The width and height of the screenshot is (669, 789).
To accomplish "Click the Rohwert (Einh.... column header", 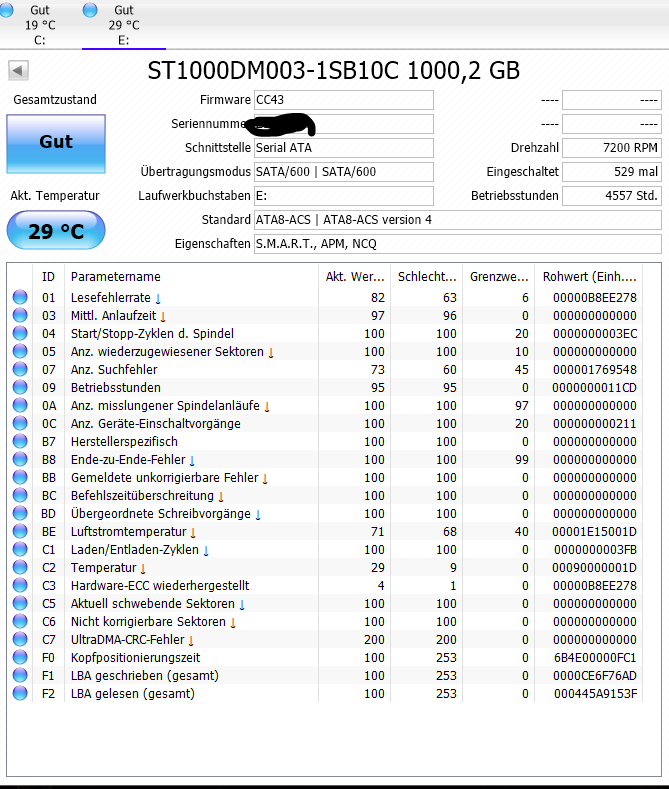I will click(x=589, y=276).
